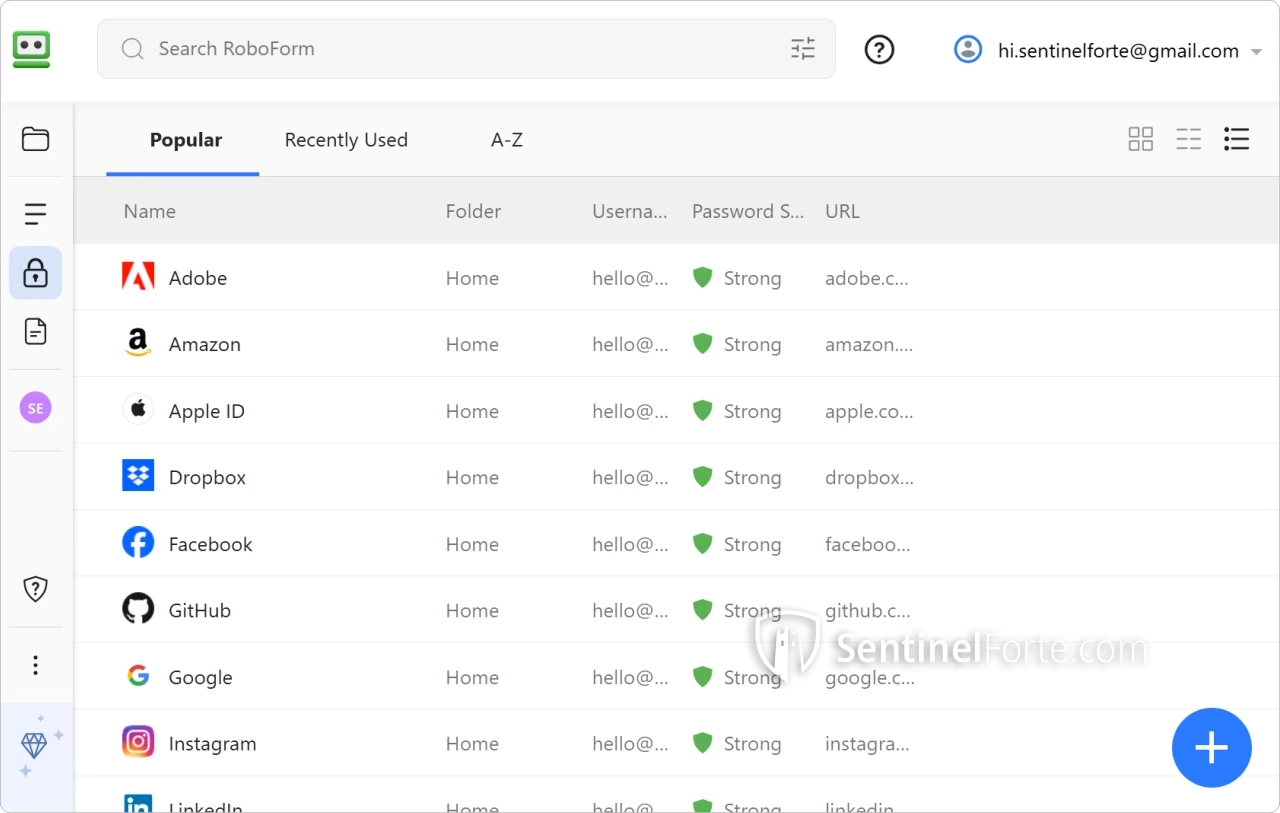Open the folders icon in sidebar
Viewport: 1280px width, 813px height.
click(x=36, y=139)
